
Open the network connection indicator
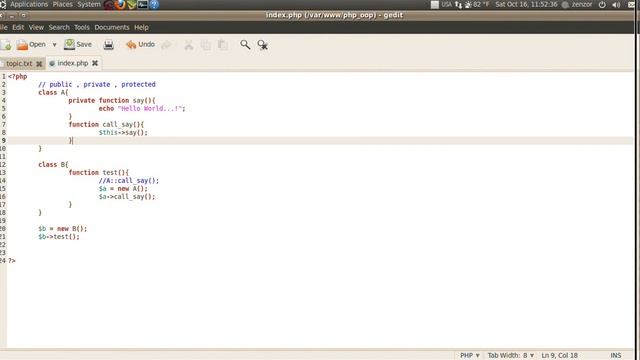coord(459,5)
